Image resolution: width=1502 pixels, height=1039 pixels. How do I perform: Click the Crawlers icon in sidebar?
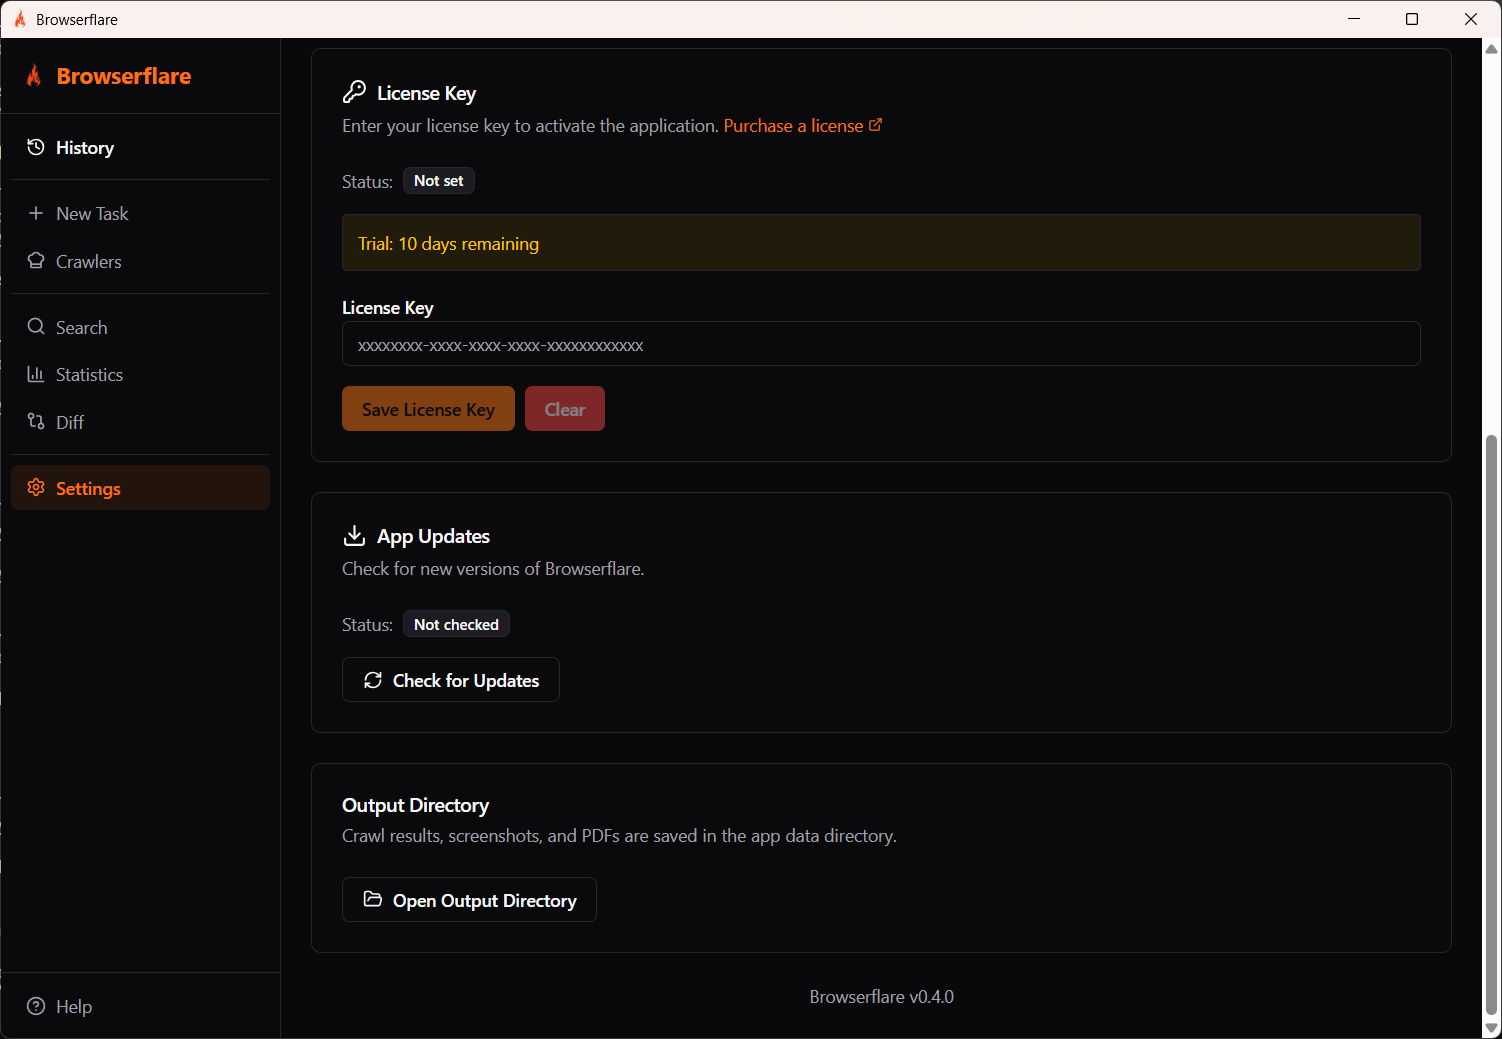pos(36,261)
